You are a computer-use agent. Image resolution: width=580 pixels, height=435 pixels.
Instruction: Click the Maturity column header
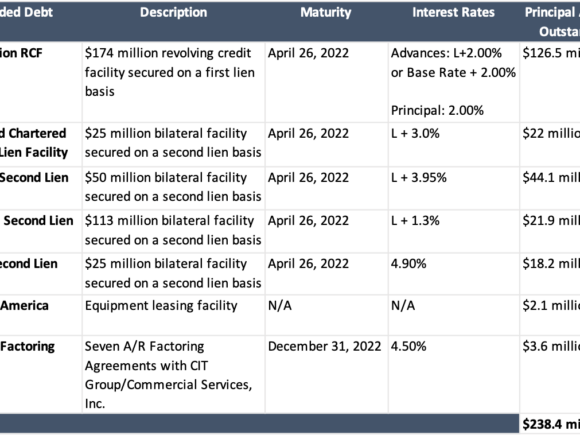pyautogui.click(x=326, y=13)
